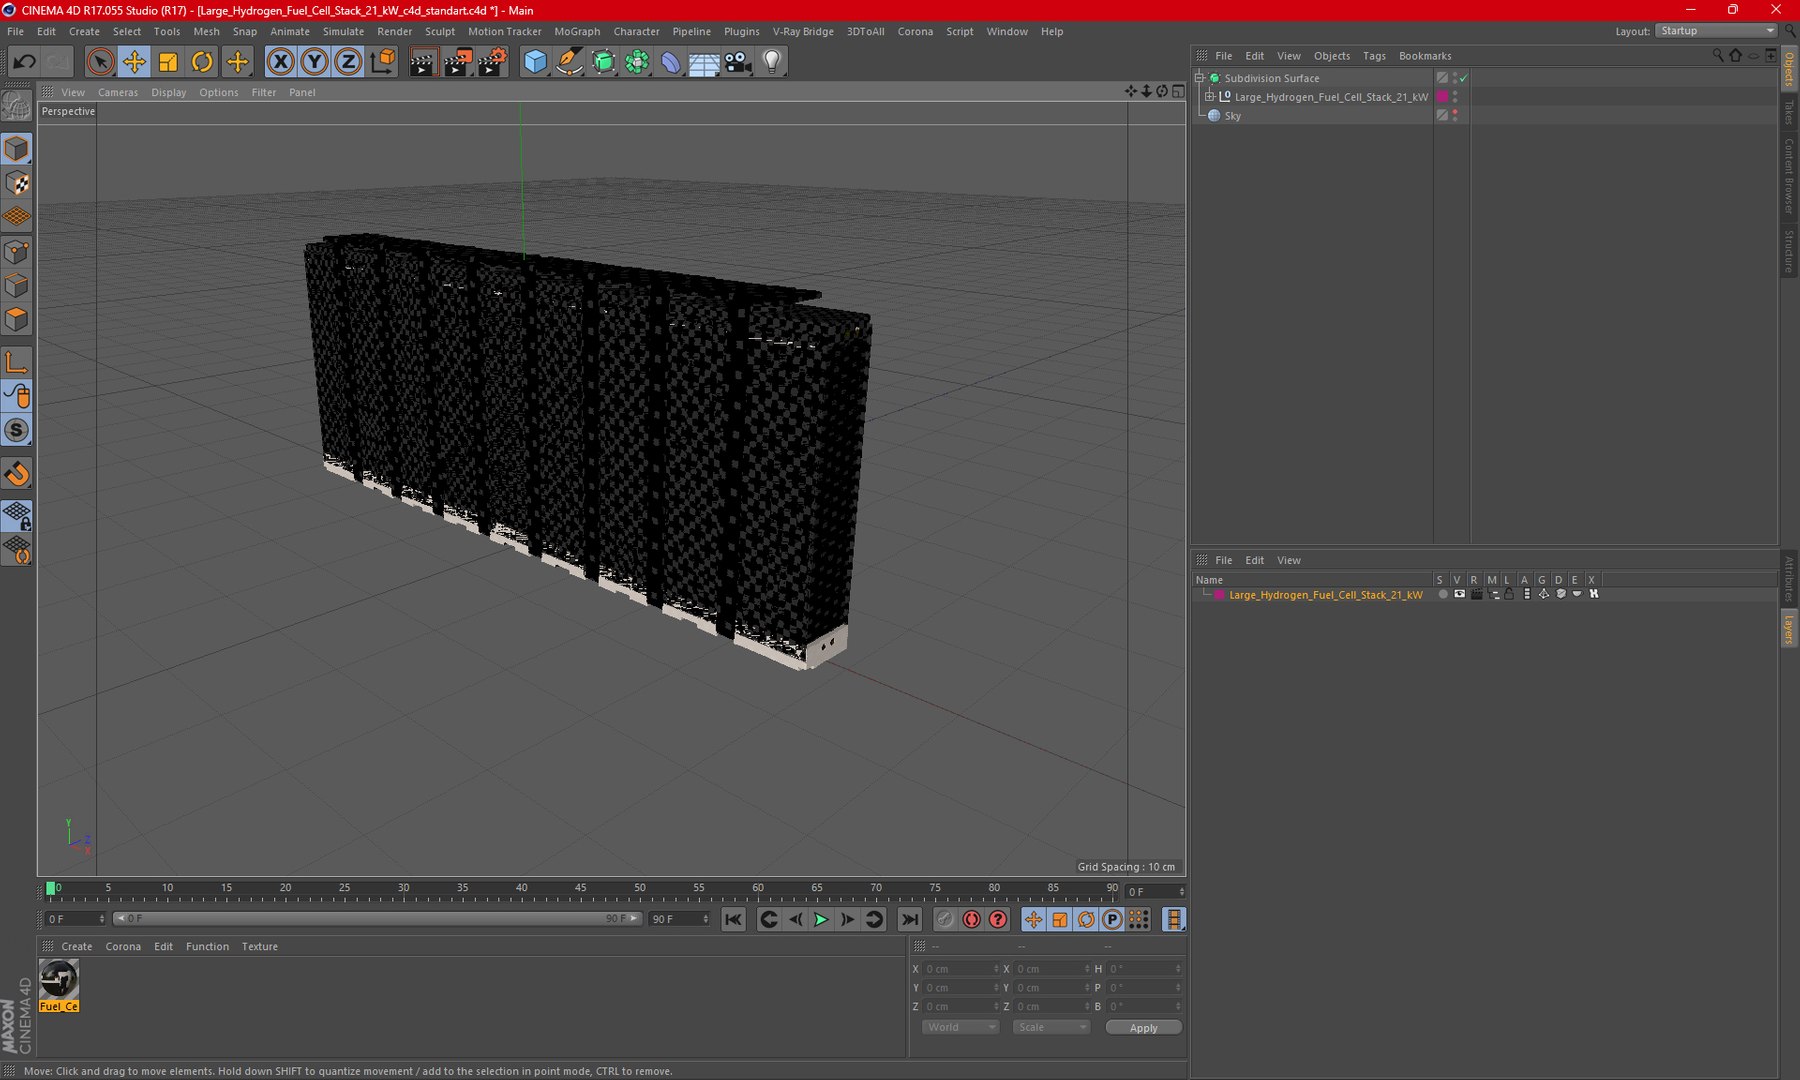Viewport: 1800px width, 1080px height.
Task: Toggle Sky visibility dots
Action: tap(1455, 116)
